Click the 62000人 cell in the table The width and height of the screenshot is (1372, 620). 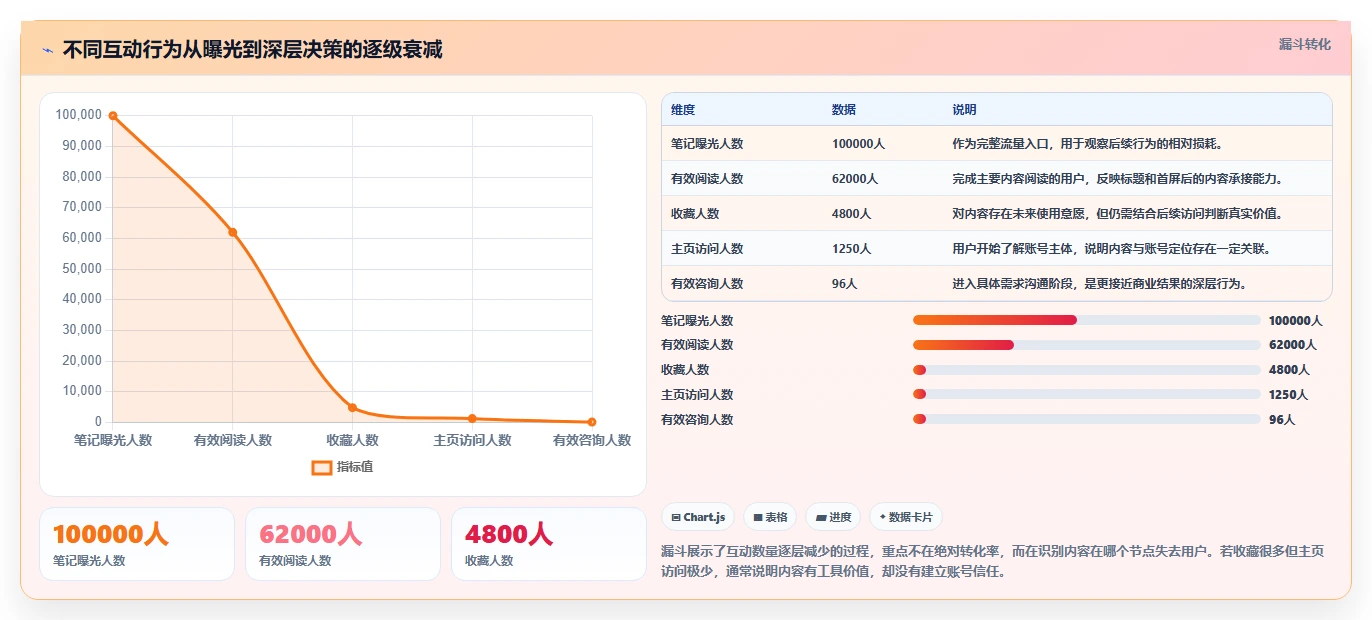855,179
